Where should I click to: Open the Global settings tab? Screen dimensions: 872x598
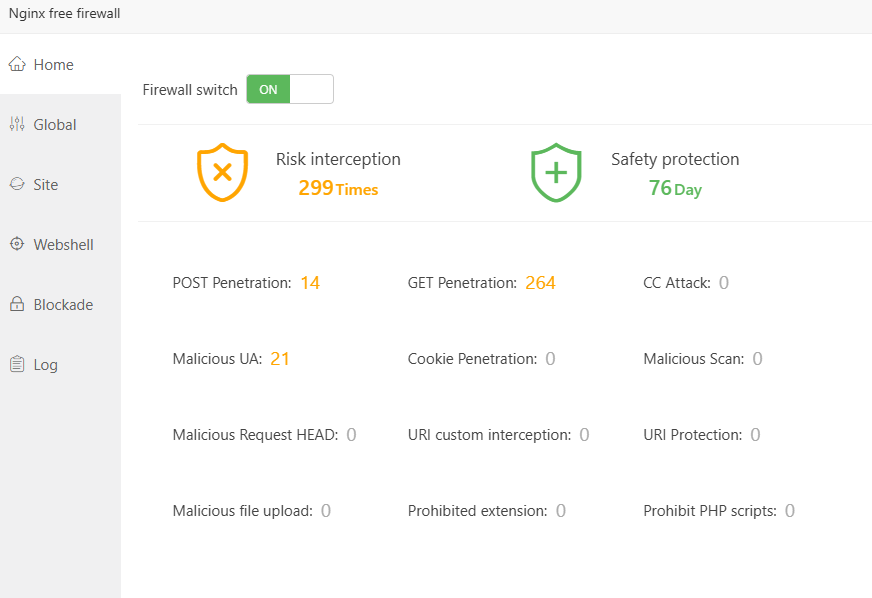(55, 125)
